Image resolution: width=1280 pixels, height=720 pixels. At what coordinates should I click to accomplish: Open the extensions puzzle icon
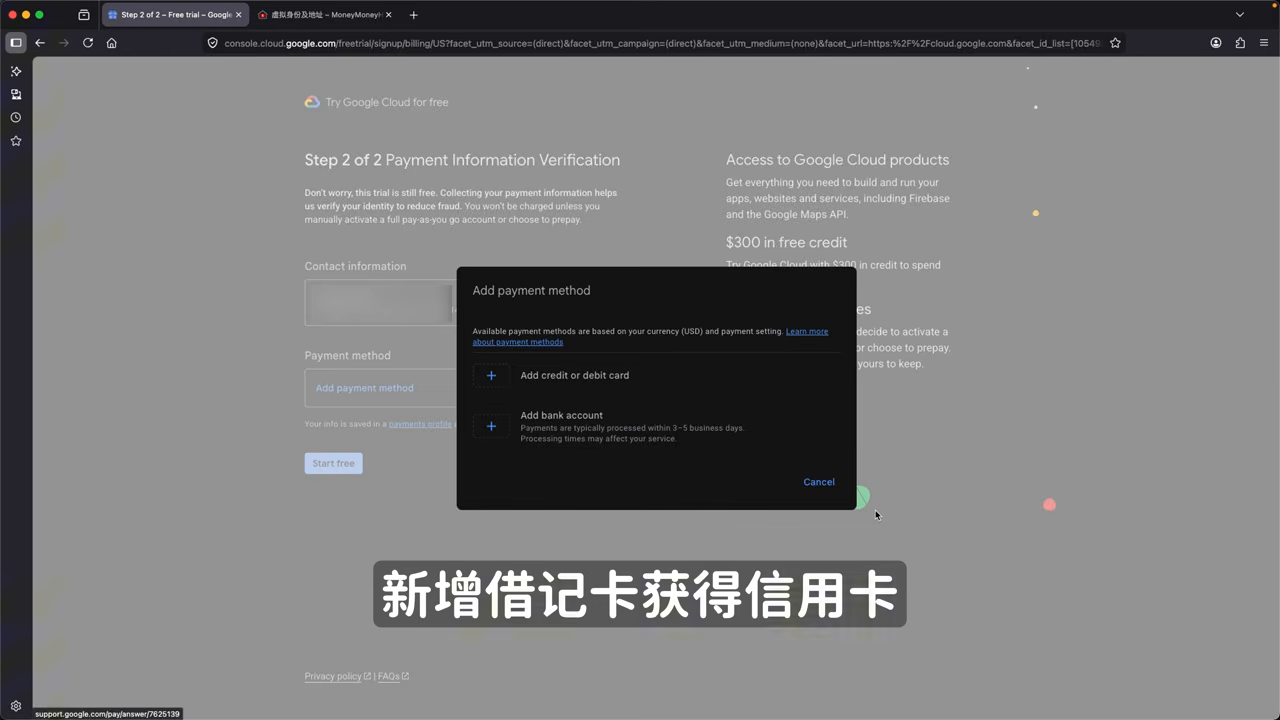[x=1241, y=43]
